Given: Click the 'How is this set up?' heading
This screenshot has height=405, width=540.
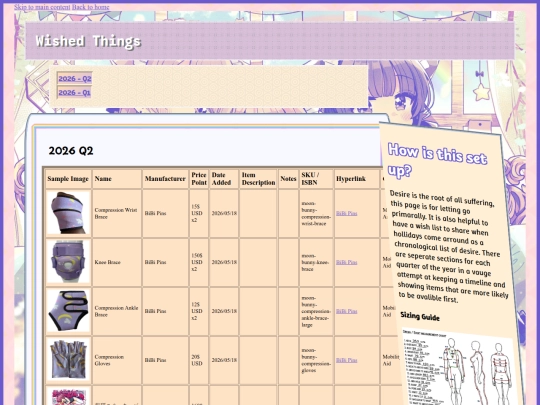Looking at the screenshot, I should [437, 160].
